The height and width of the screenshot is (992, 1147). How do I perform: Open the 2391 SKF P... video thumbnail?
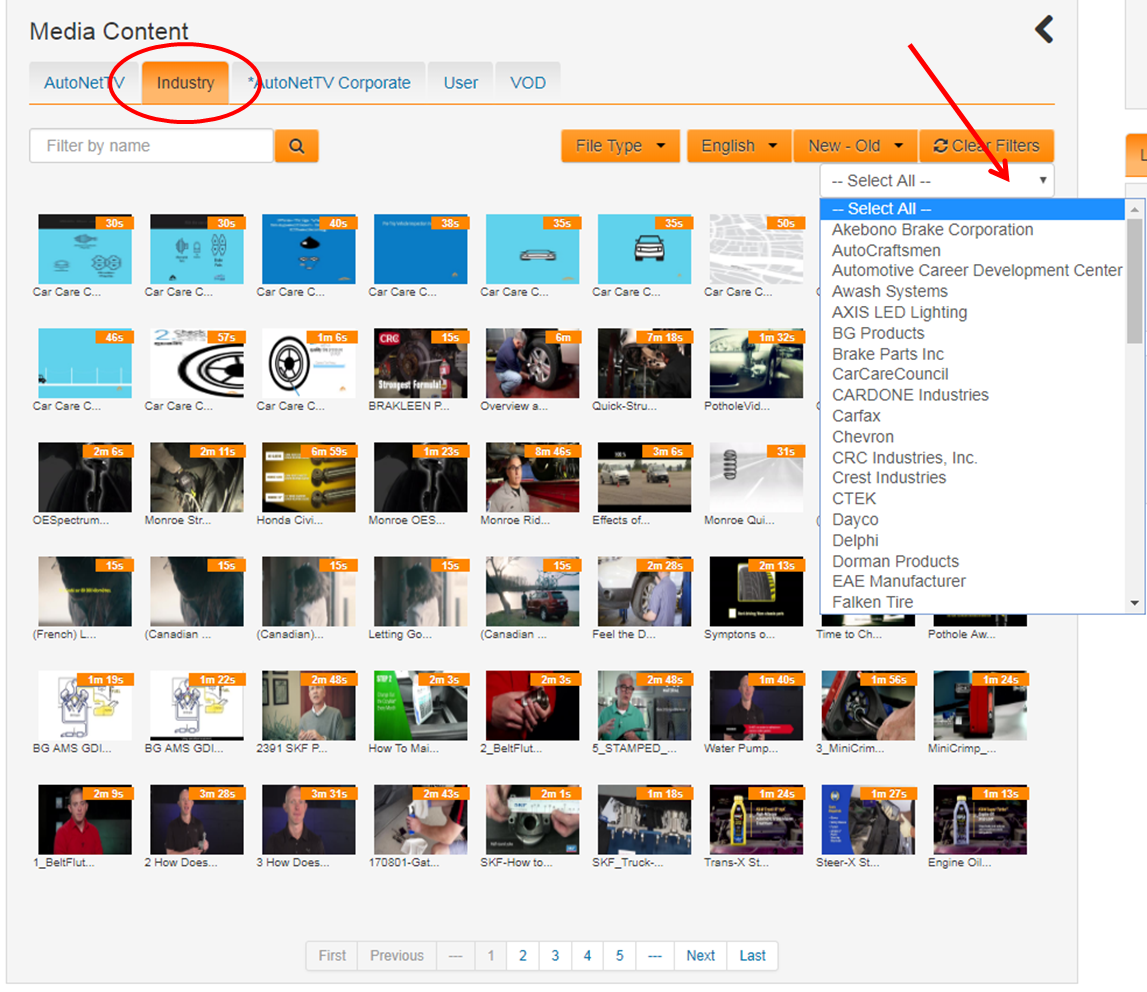309,706
